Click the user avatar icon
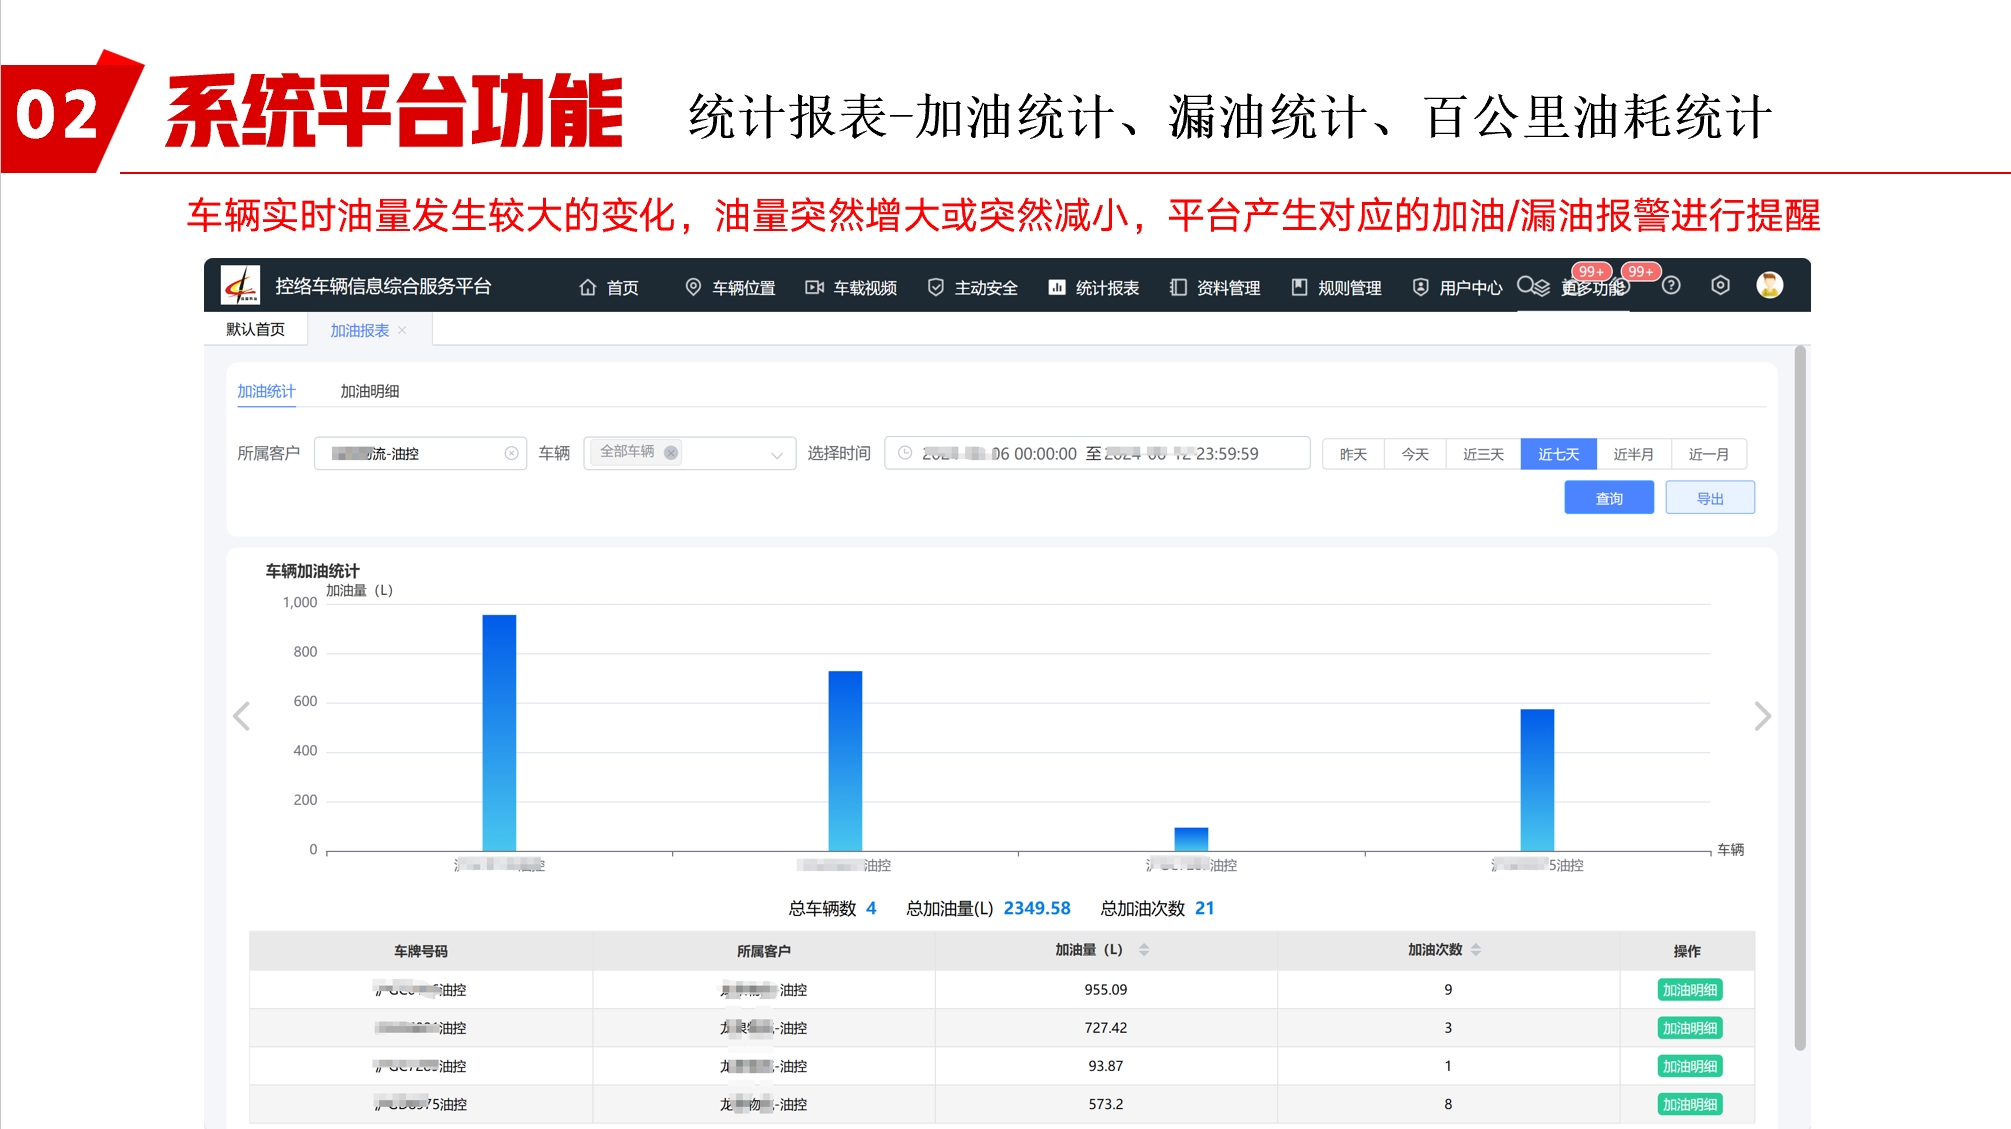The height and width of the screenshot is (1129, 2011). point(1769,286)
